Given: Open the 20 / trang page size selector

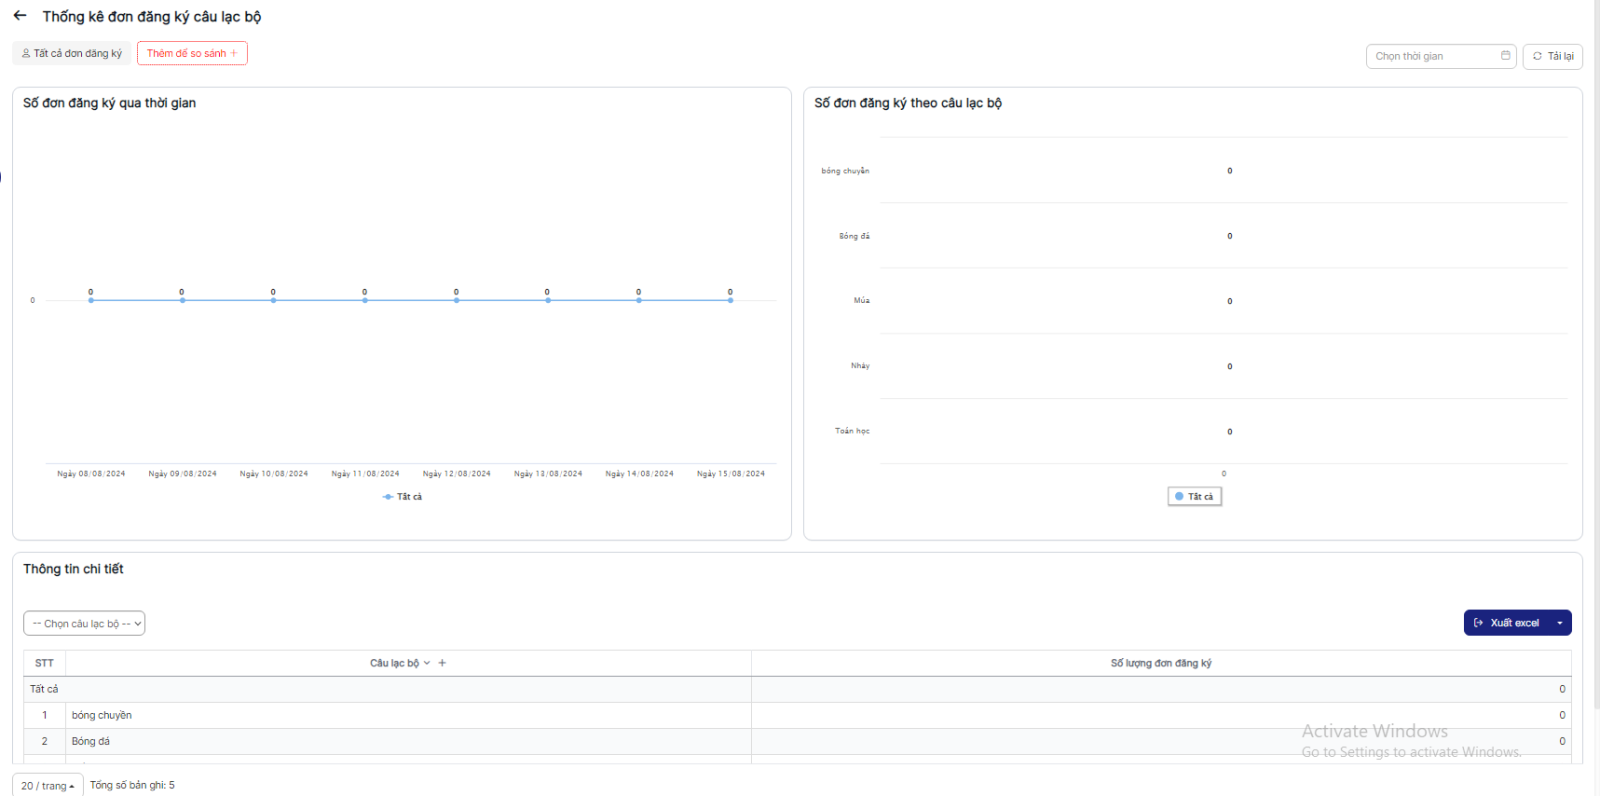Looking at the screenshot, I should pos(47,785).
